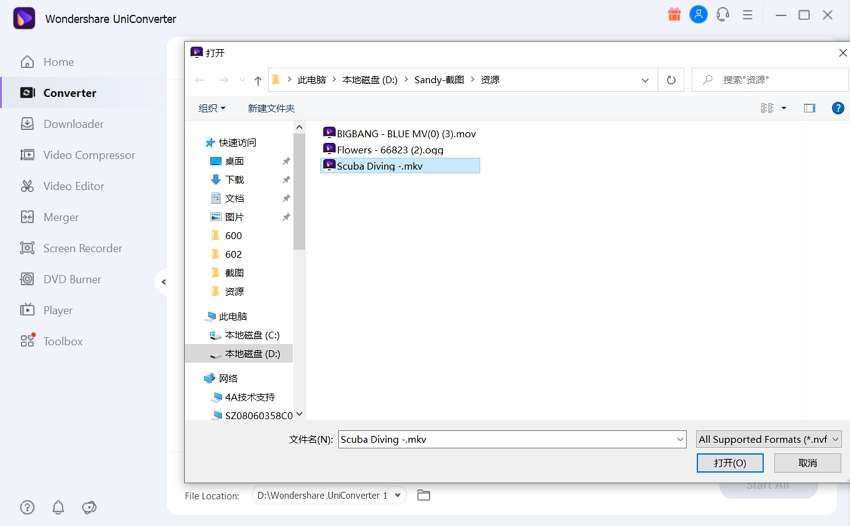This screenshot has width=850, height=526.
Task: Change the view mode icon
Action: [x=767, y=108]
